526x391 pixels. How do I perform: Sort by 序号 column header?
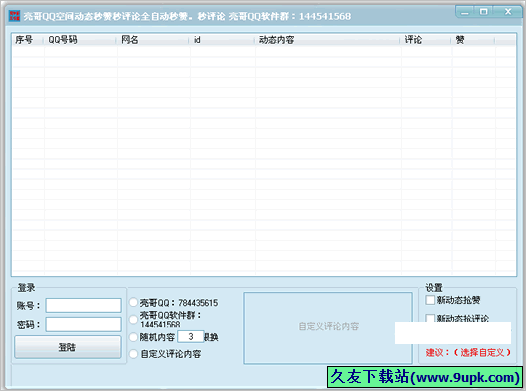pos(28,40)
